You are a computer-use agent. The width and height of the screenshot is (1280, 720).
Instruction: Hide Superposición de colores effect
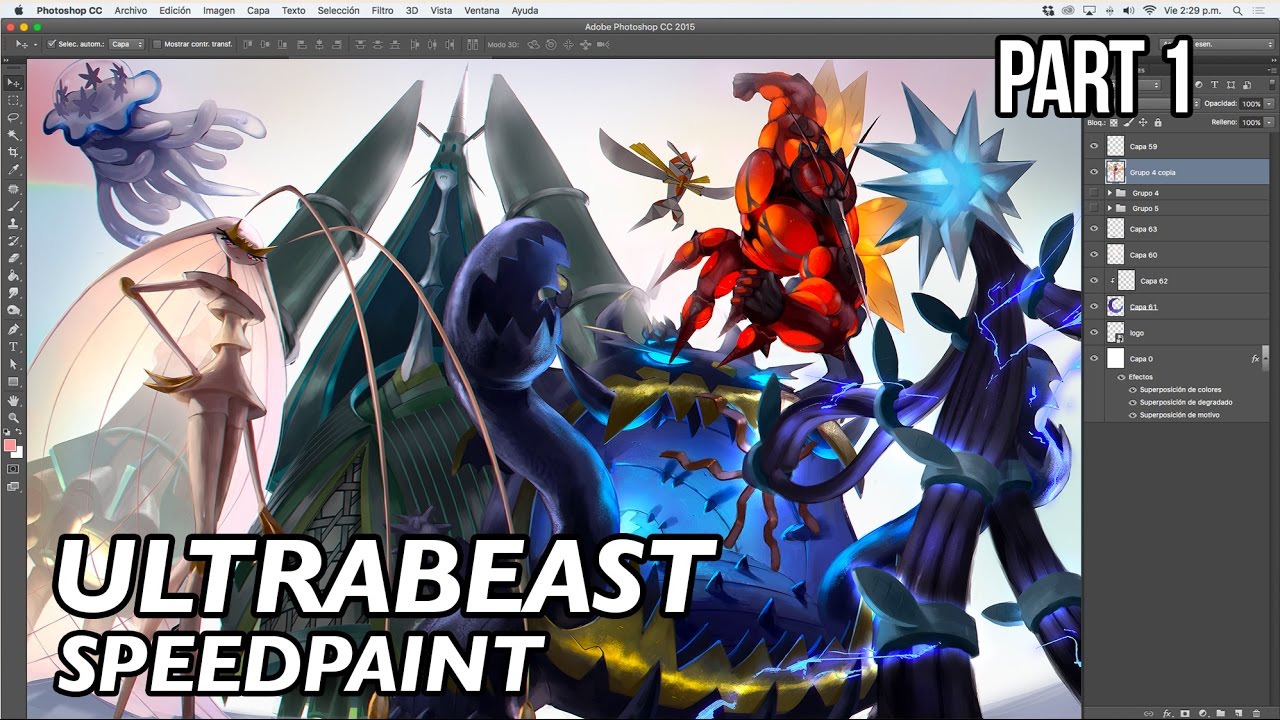pos(1133,389)
